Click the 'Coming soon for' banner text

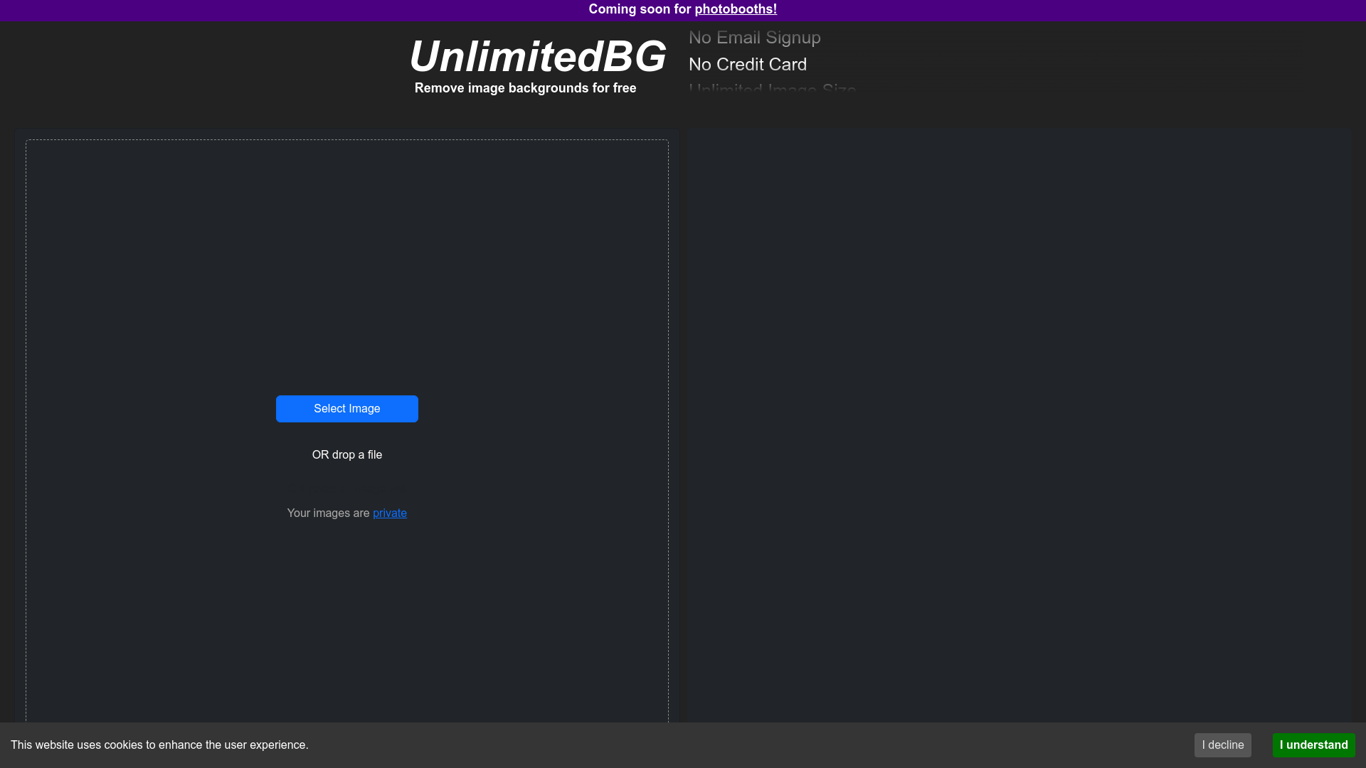639,9
